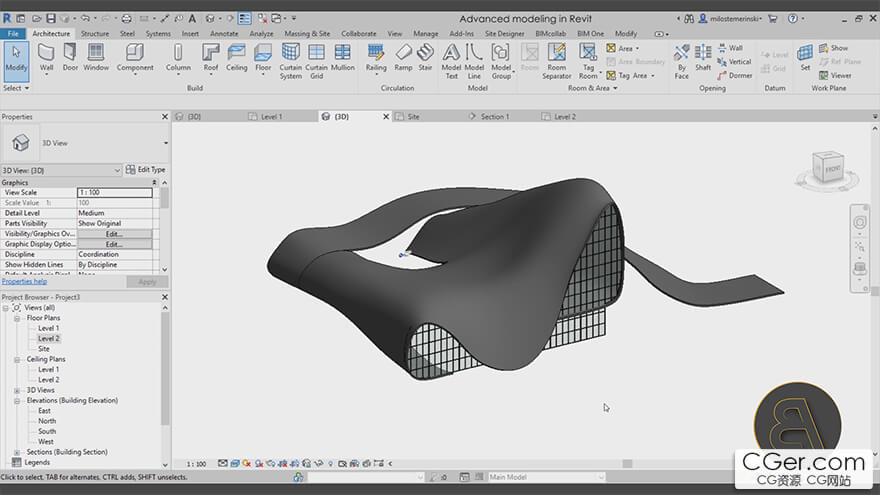This screenshot has width=880, height=495.
Task: Select the Legends item in Project Browser
Action: pos(37,462)
